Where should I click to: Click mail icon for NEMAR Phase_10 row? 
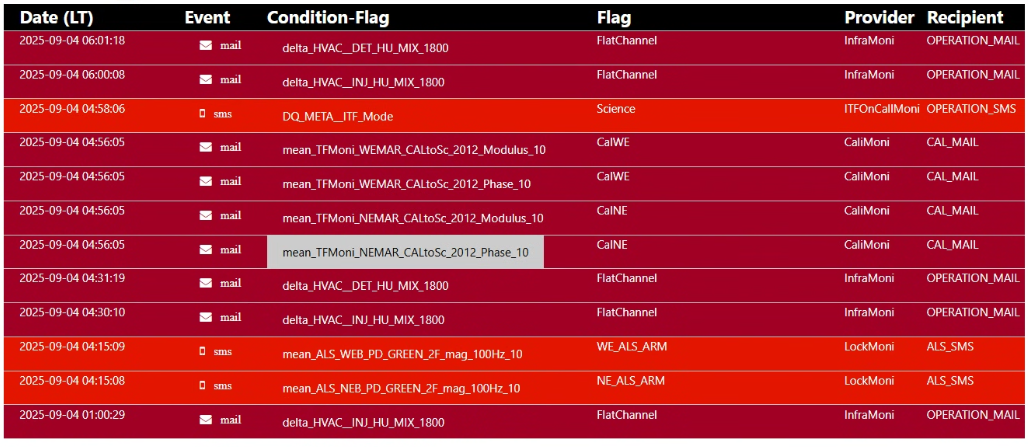click(x=206, y=250)
